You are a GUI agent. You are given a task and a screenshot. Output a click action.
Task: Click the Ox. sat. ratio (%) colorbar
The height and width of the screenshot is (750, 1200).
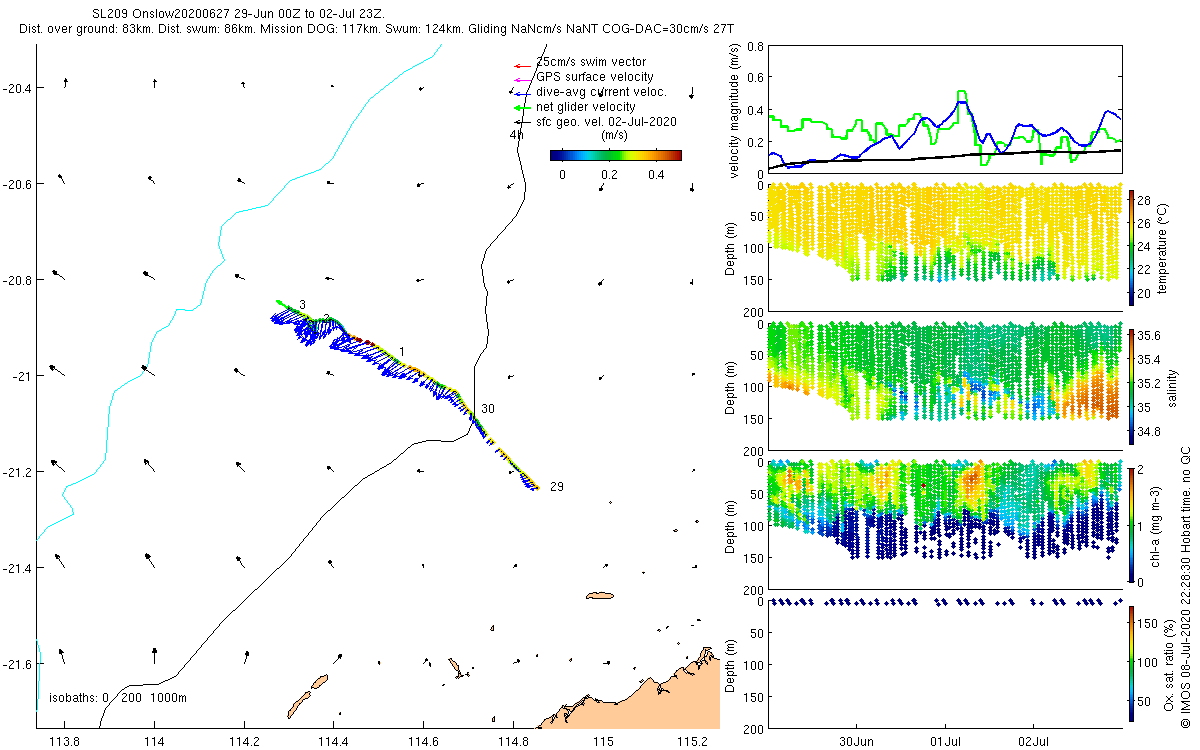pos(1131,662)
